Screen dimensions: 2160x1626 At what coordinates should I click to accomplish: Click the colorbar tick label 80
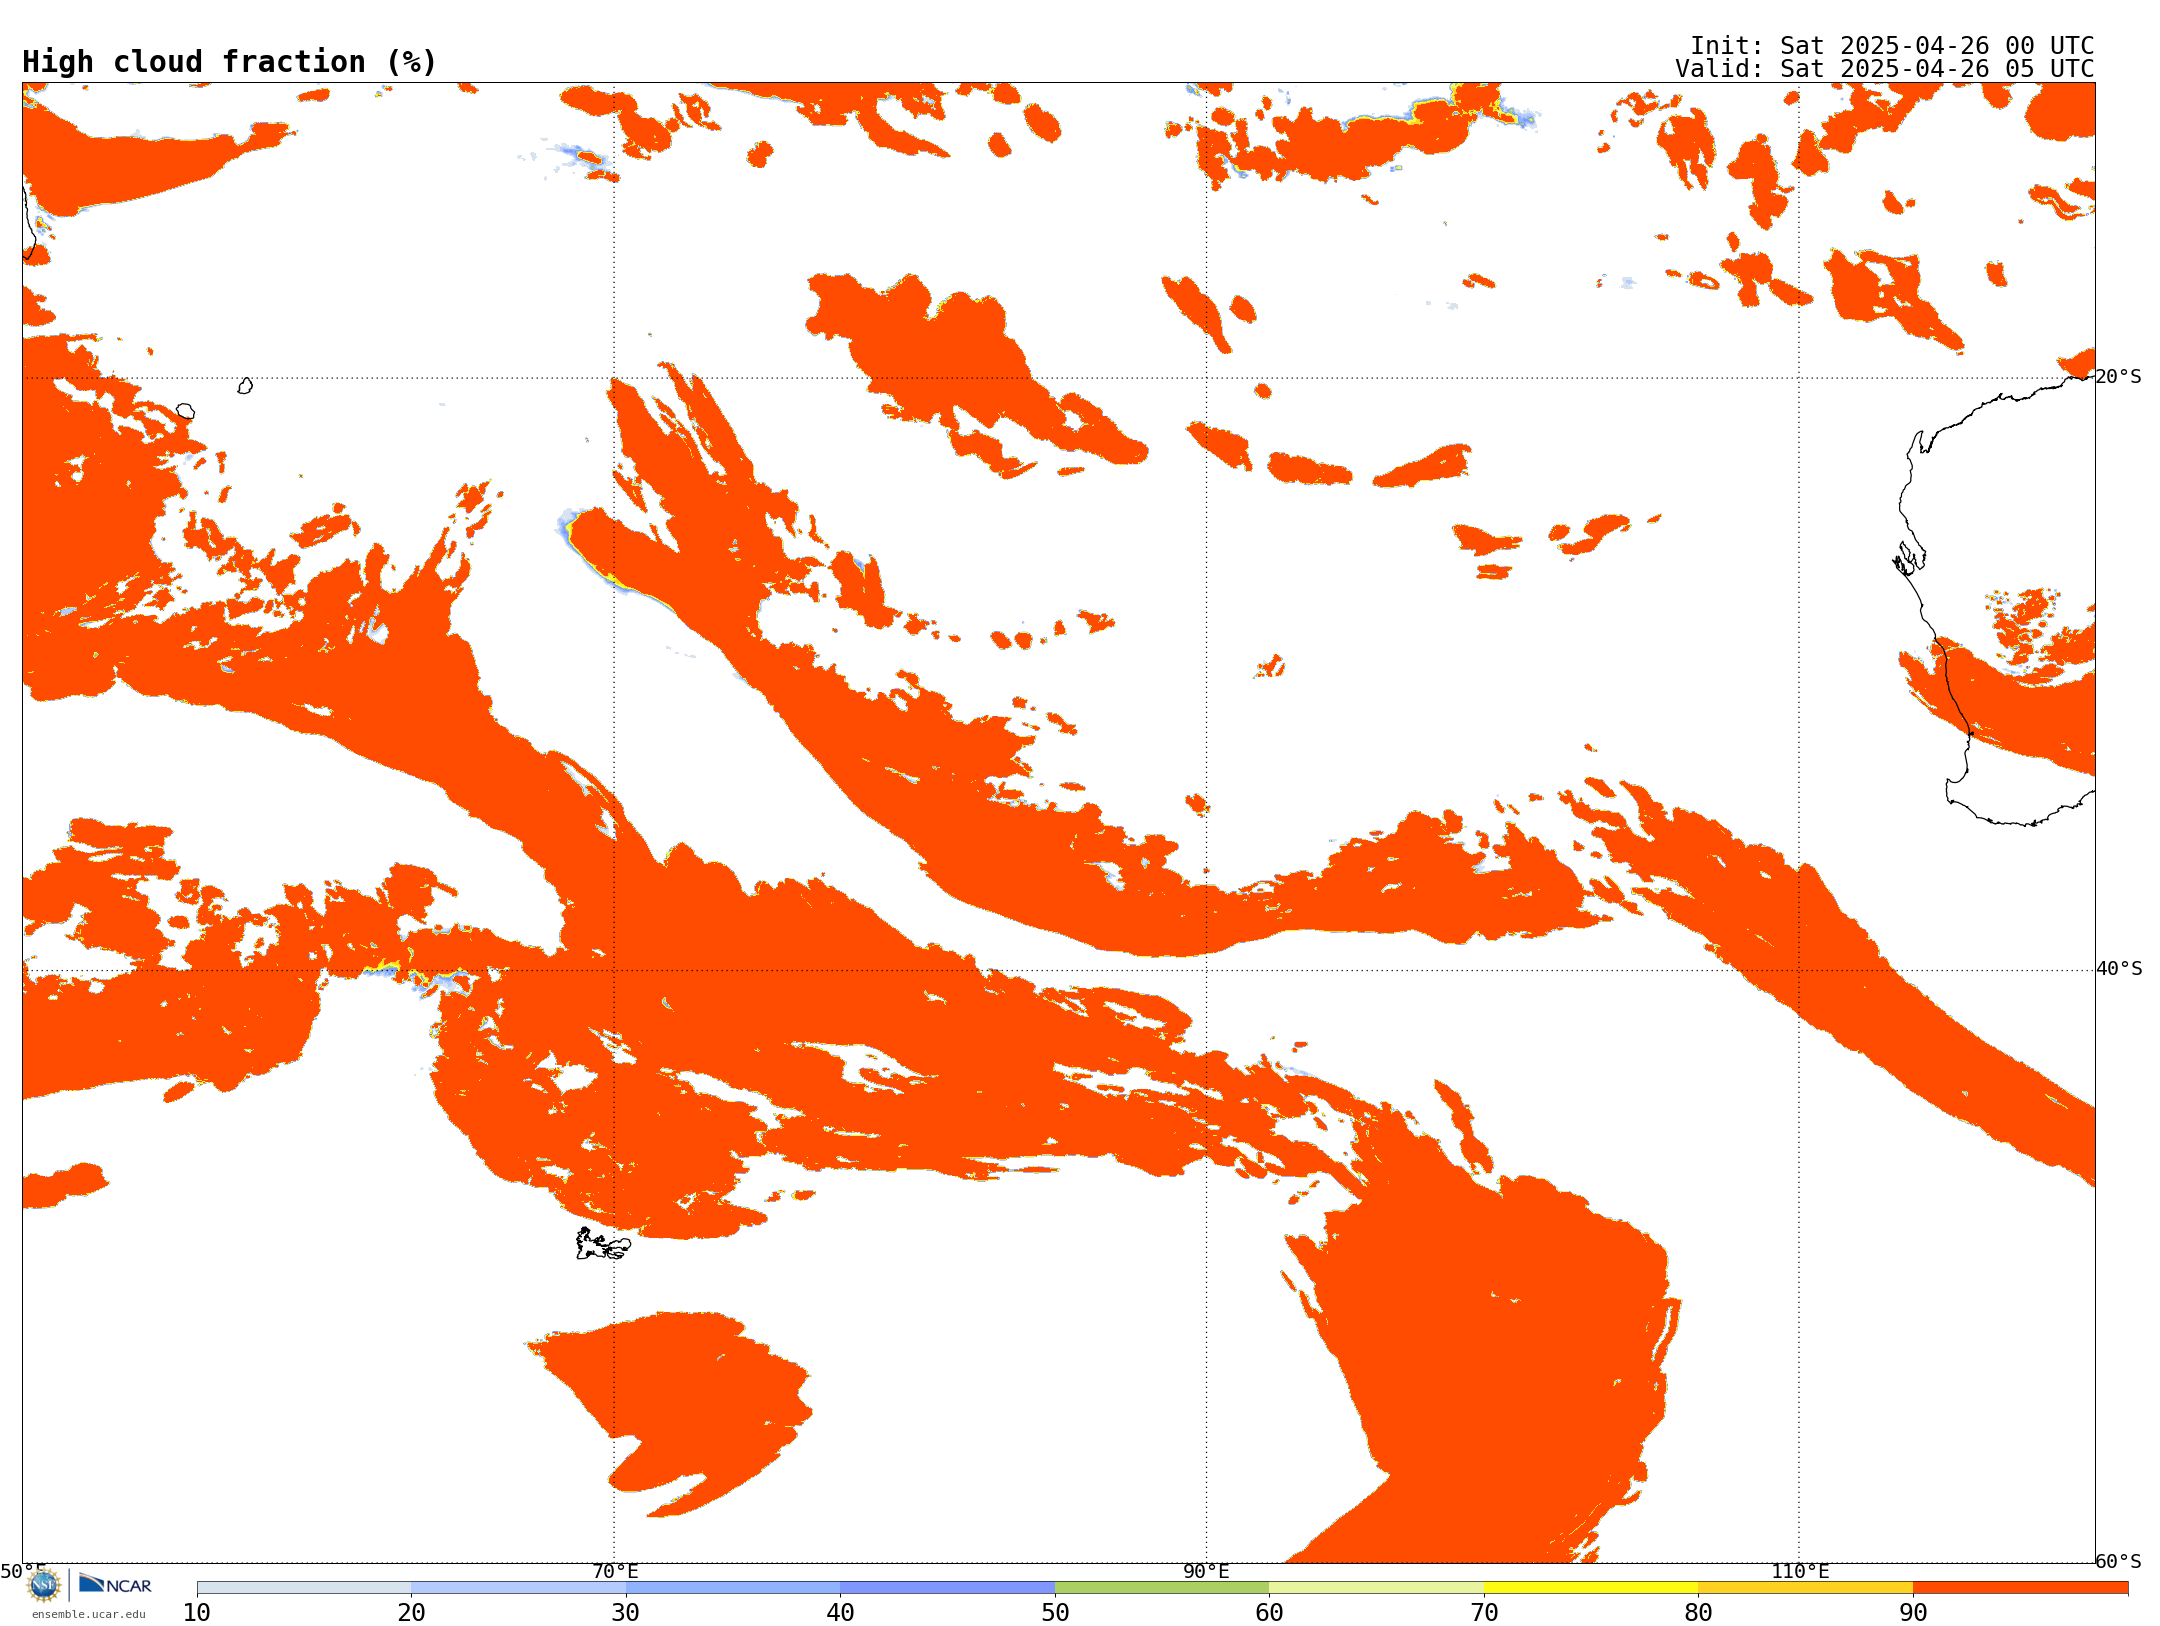1698,1613
